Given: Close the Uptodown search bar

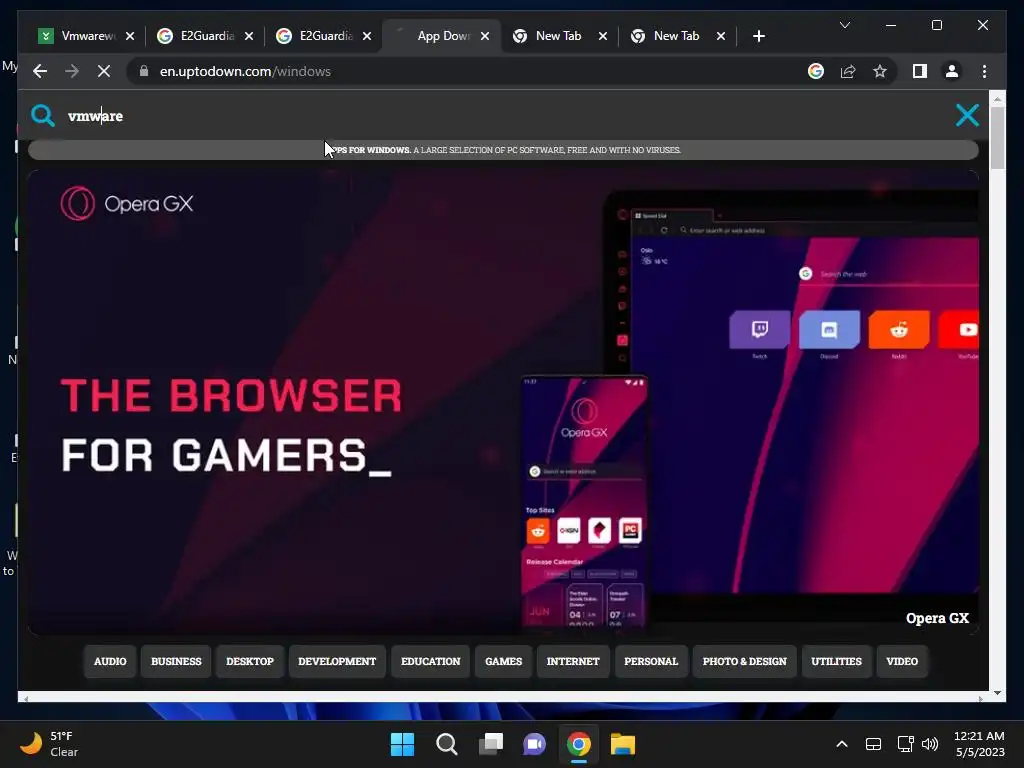Looking at the screenshot, I should pos(967,116).
